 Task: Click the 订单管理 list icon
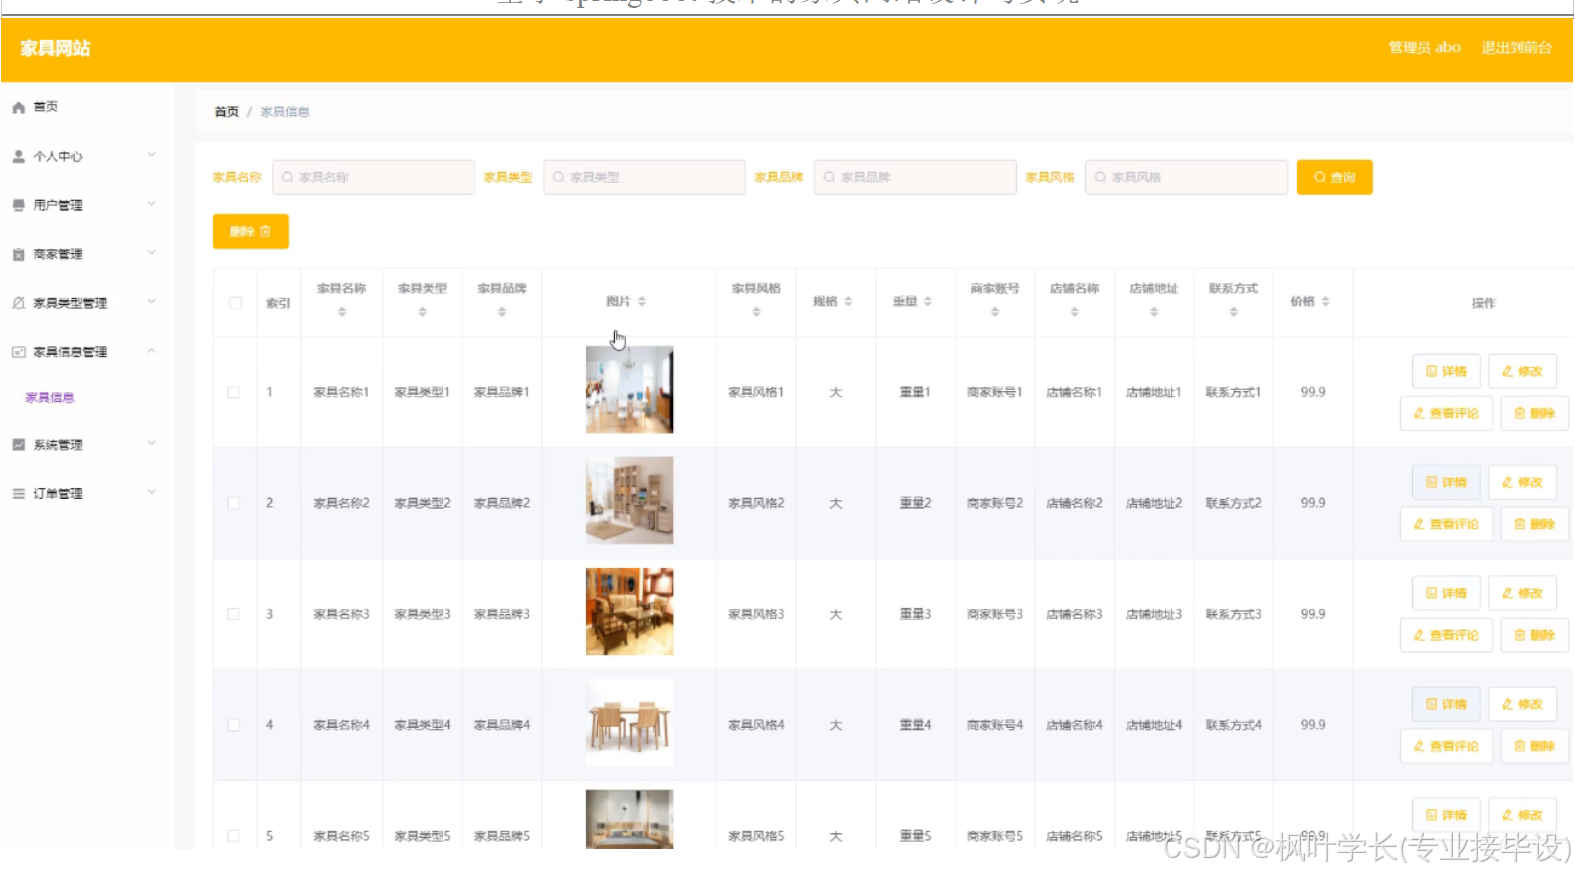(18, 494)
